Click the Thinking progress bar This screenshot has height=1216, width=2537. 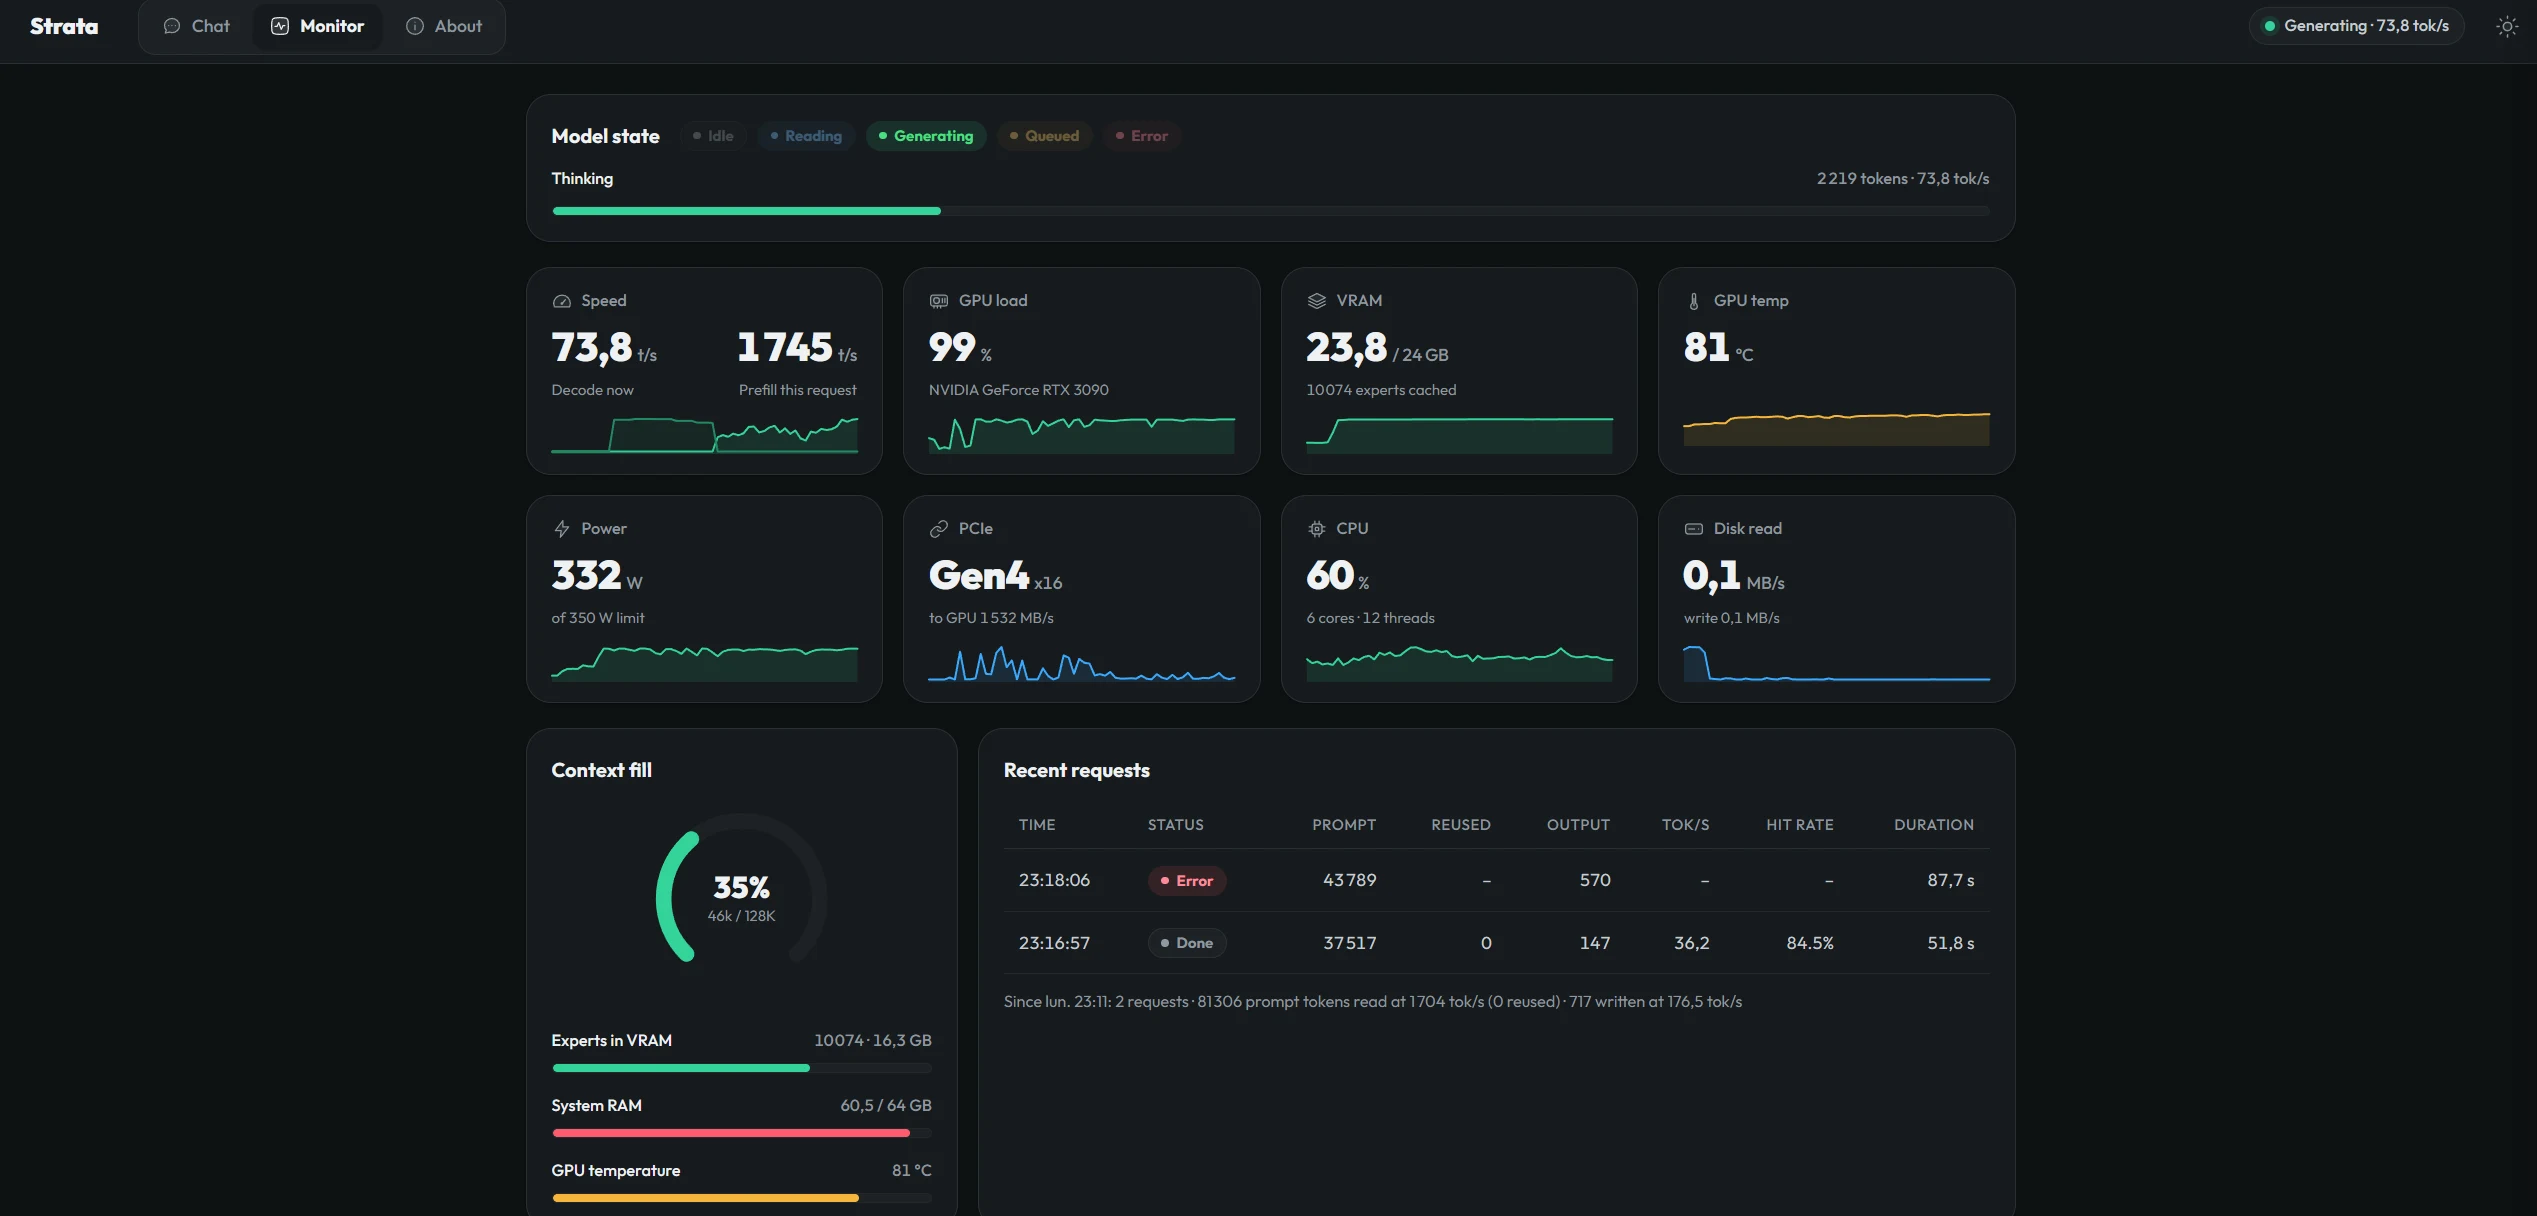click(x=1270, y=211)
